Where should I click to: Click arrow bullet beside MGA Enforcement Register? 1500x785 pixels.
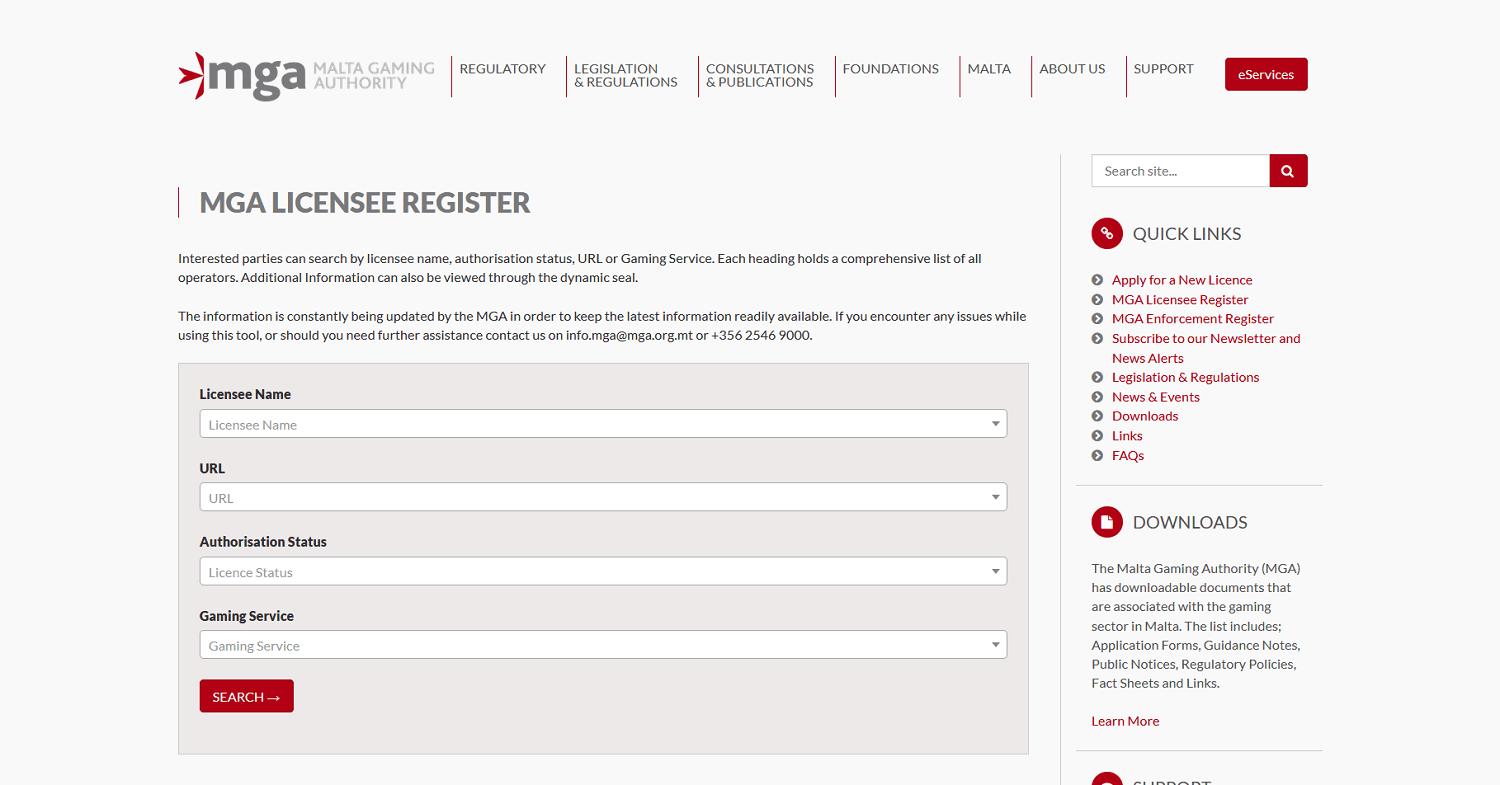1097,319
